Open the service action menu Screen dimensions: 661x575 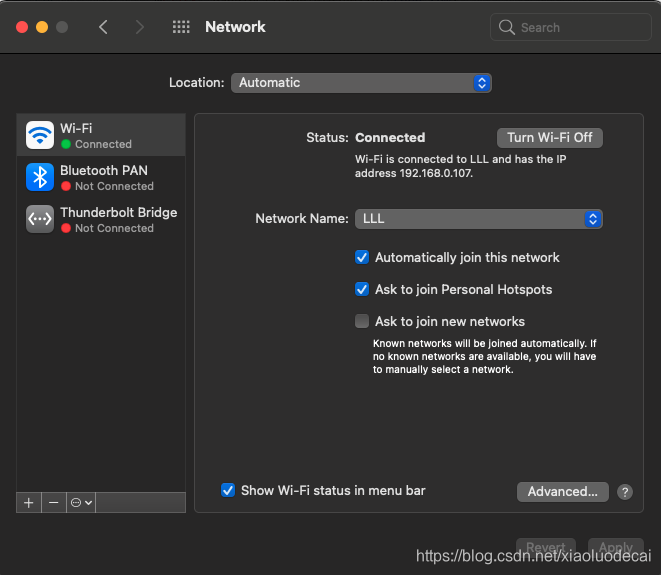coord(81,502)
